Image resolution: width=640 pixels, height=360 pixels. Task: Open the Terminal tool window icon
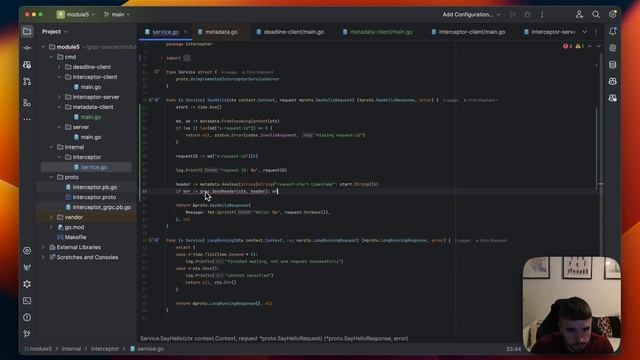(x=27, y=301)
